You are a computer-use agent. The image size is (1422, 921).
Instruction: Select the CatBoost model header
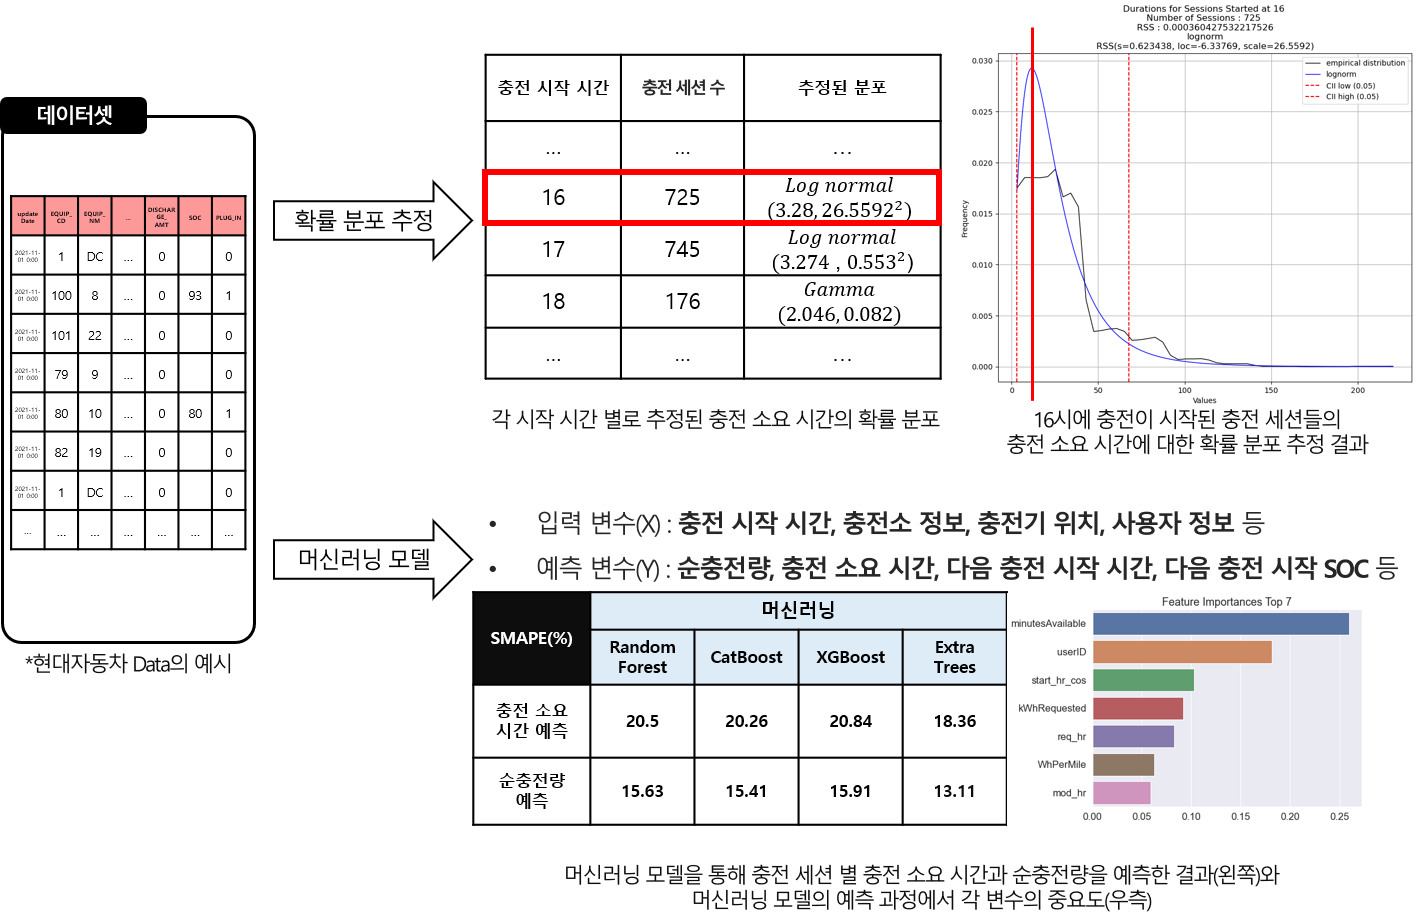click(x=746, y=657)
